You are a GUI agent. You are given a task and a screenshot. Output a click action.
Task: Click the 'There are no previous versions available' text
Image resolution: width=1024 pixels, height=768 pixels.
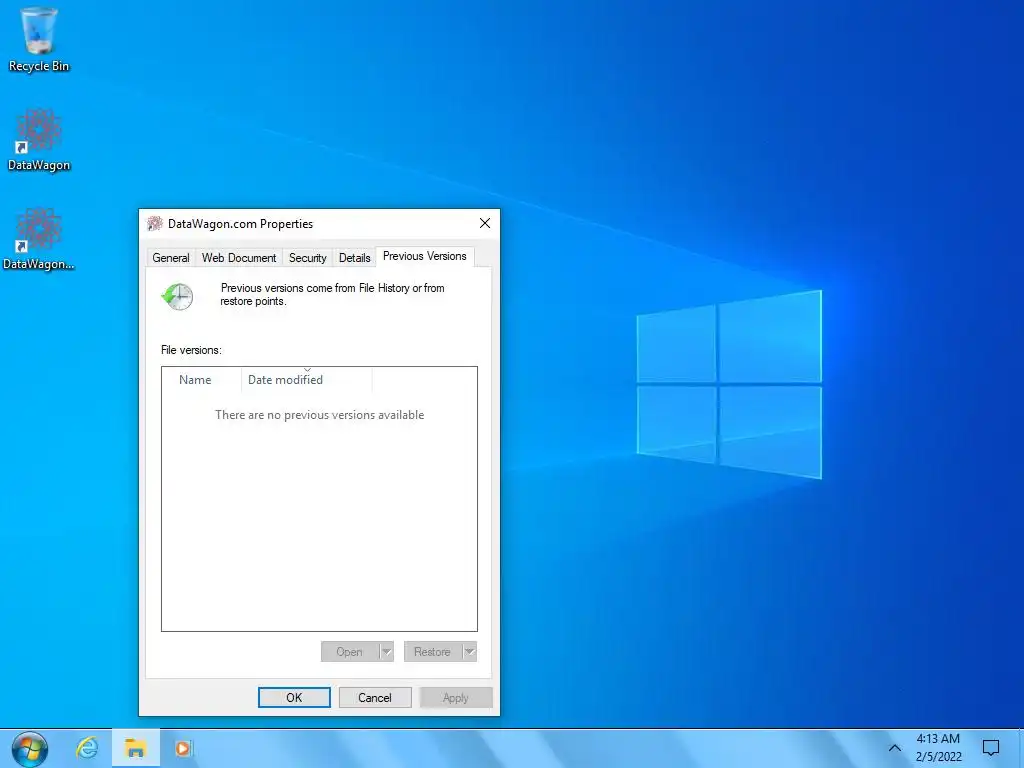pyautogui.click(x=319, y=415)
